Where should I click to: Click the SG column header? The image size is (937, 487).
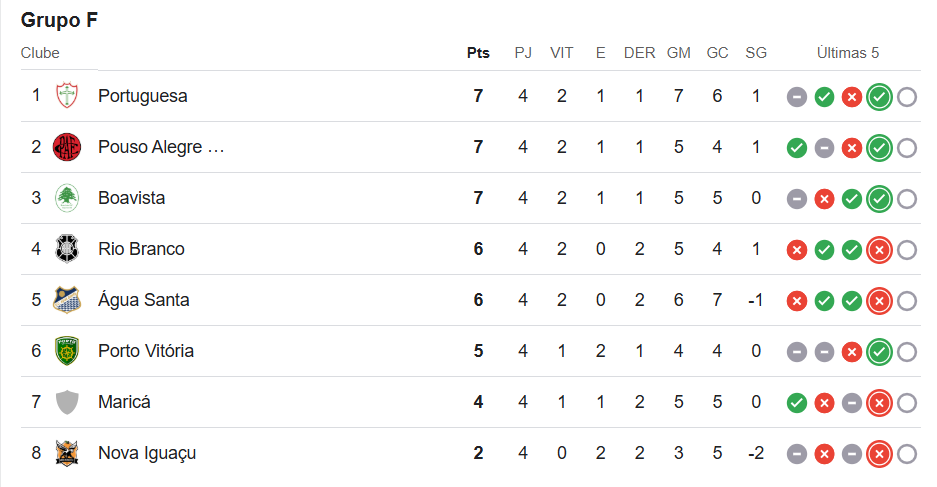tap(756, 53)
